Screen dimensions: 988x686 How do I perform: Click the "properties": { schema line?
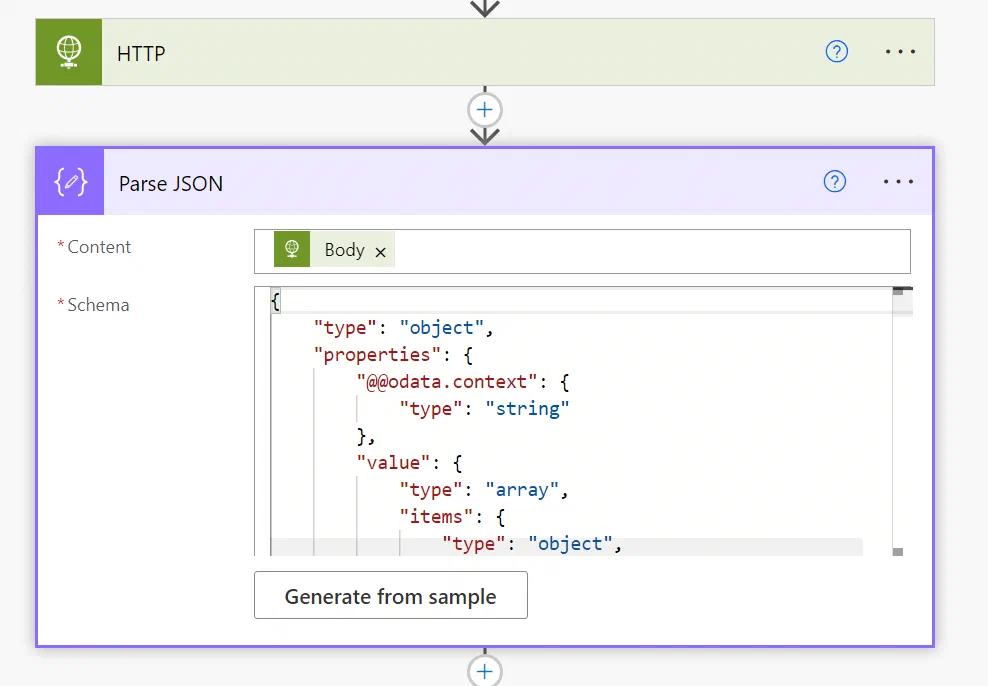click(x=393, y=355)
